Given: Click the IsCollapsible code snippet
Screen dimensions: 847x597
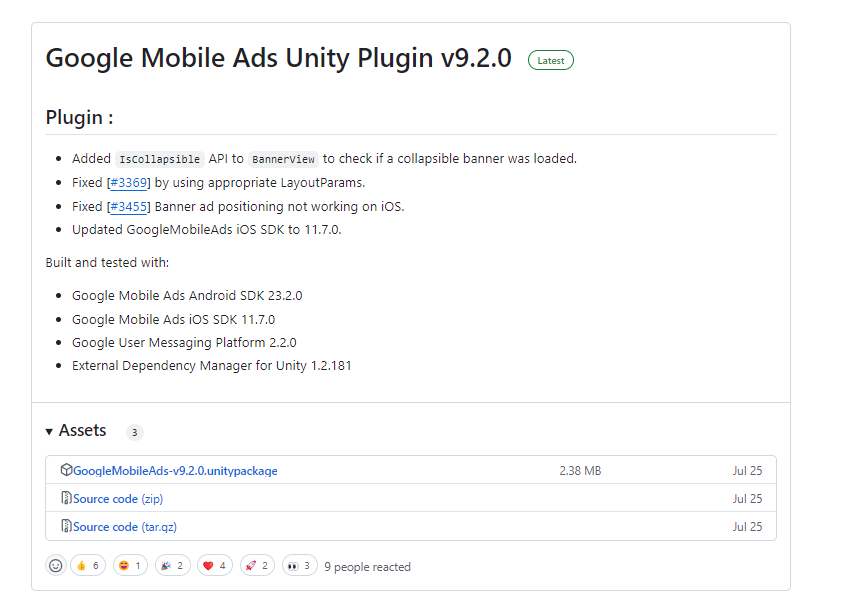Looking at the screenshot, I should 159,159.
